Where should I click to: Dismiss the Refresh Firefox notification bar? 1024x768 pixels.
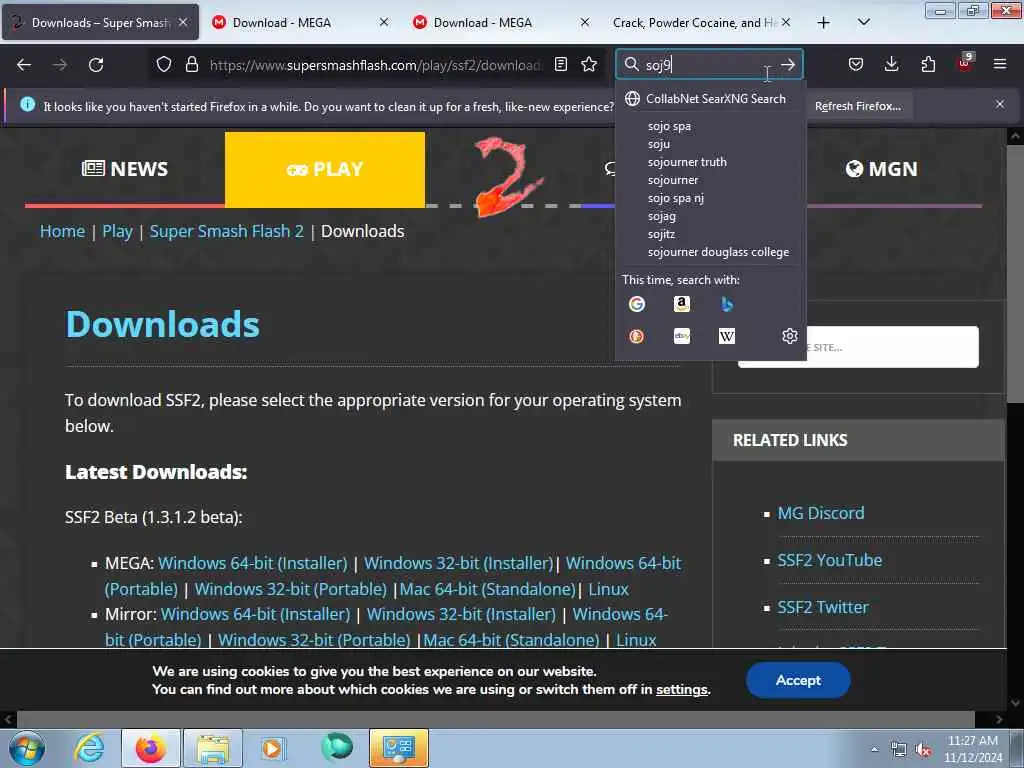pos(1000,104)
